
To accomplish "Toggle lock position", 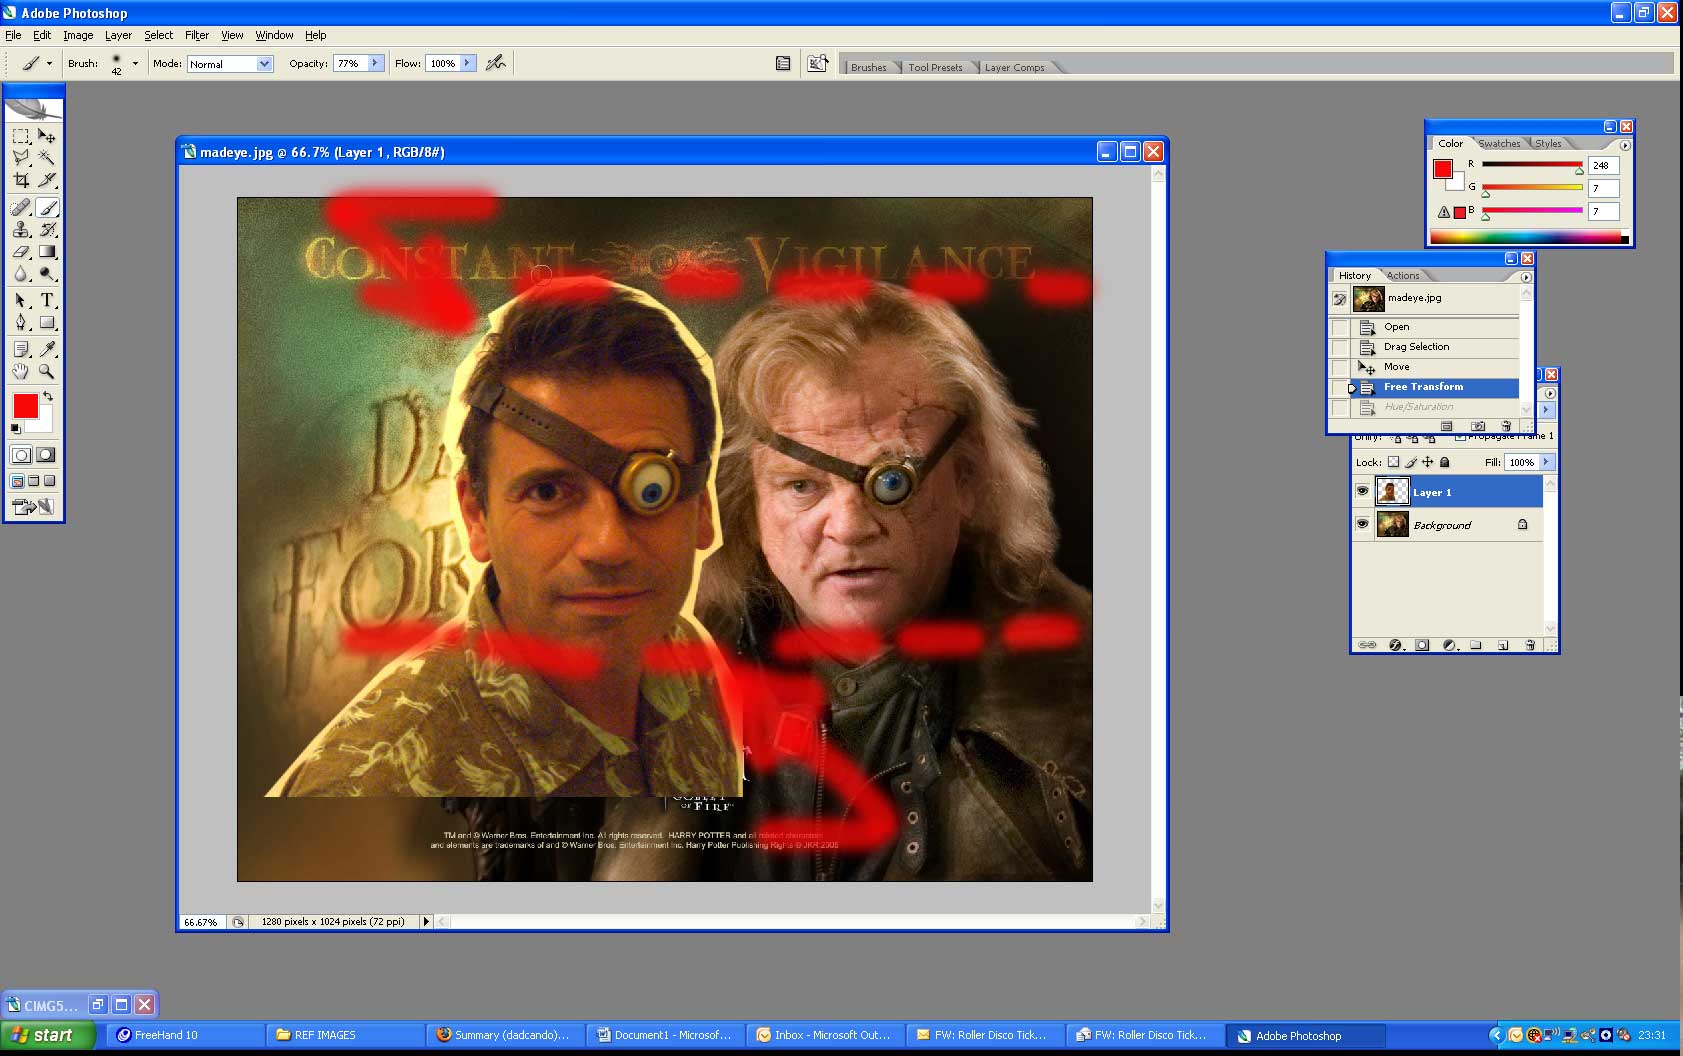I will (1428, 462).
